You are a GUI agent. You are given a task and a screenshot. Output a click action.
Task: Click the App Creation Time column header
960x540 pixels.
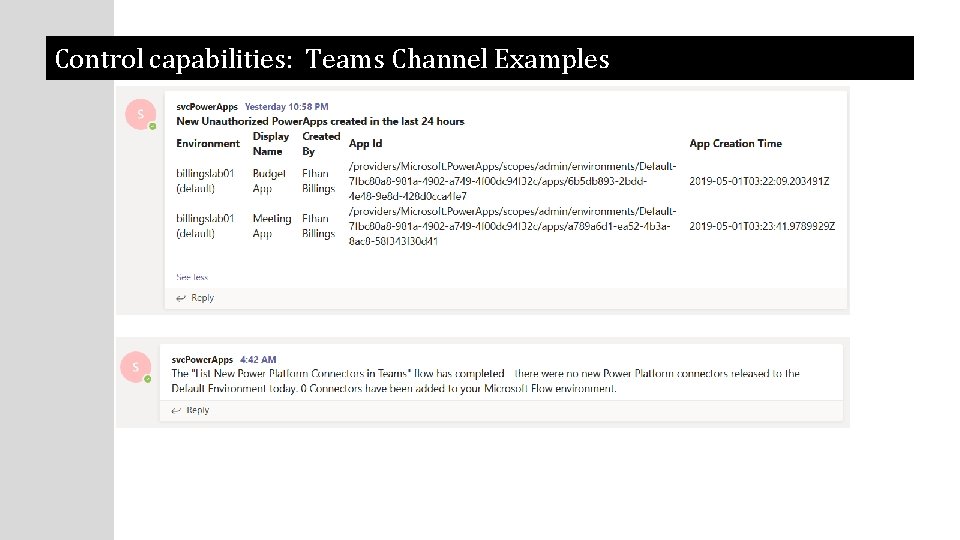pos(735,143)
